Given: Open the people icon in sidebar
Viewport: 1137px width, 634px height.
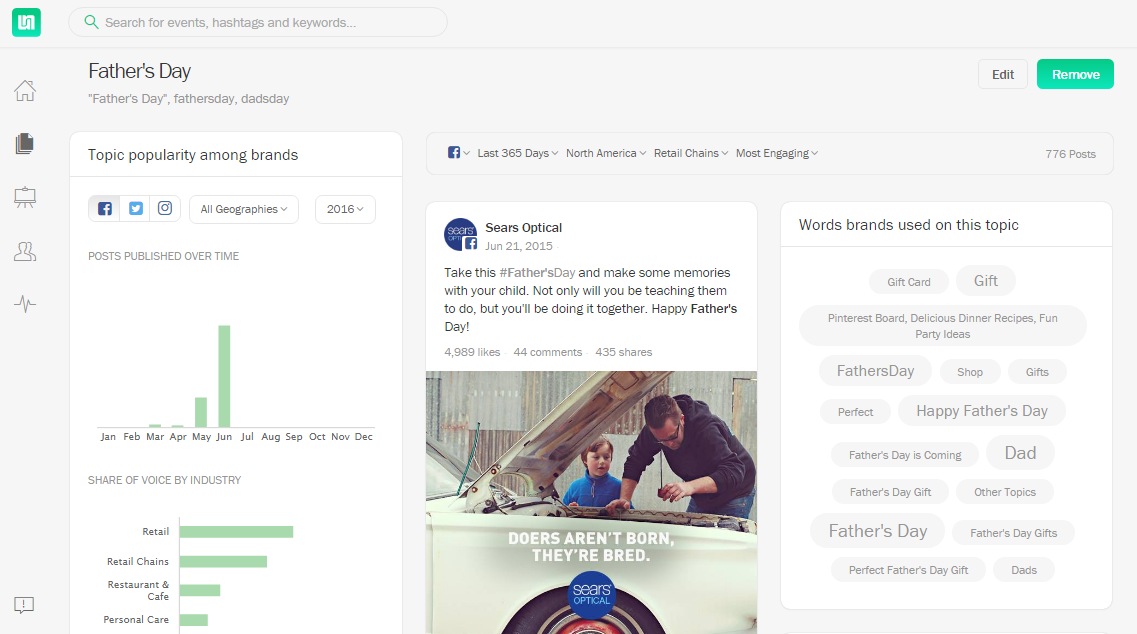Looking at the screenshot, I should (25, 251).
